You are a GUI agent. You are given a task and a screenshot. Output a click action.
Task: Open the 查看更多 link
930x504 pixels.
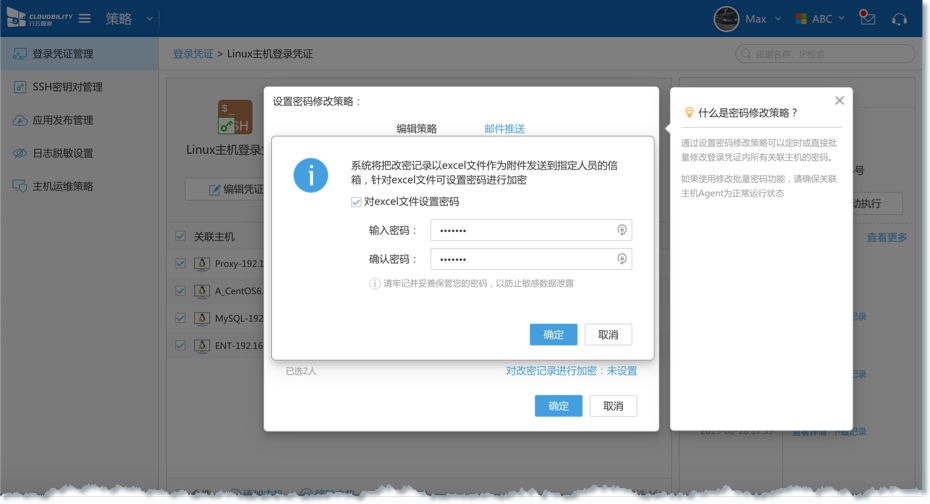[x=887, y=238]
